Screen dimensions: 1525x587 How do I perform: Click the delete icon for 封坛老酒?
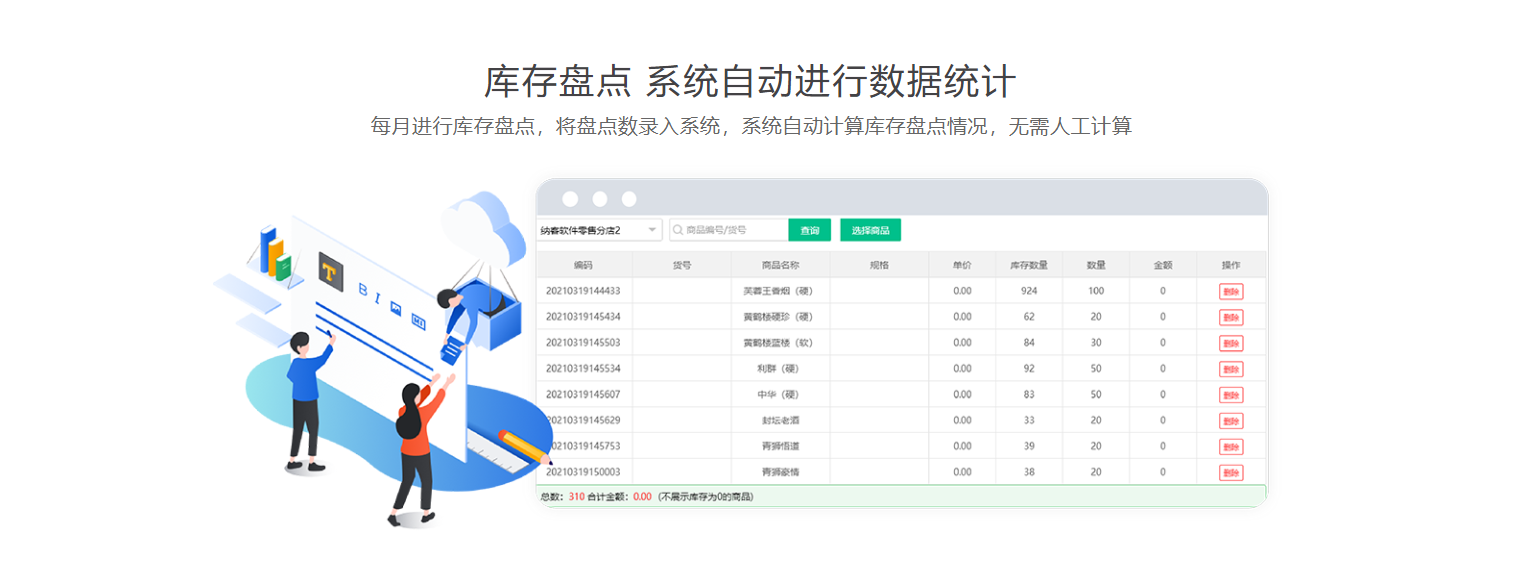pyautogui.click(x=1230, y=419)
